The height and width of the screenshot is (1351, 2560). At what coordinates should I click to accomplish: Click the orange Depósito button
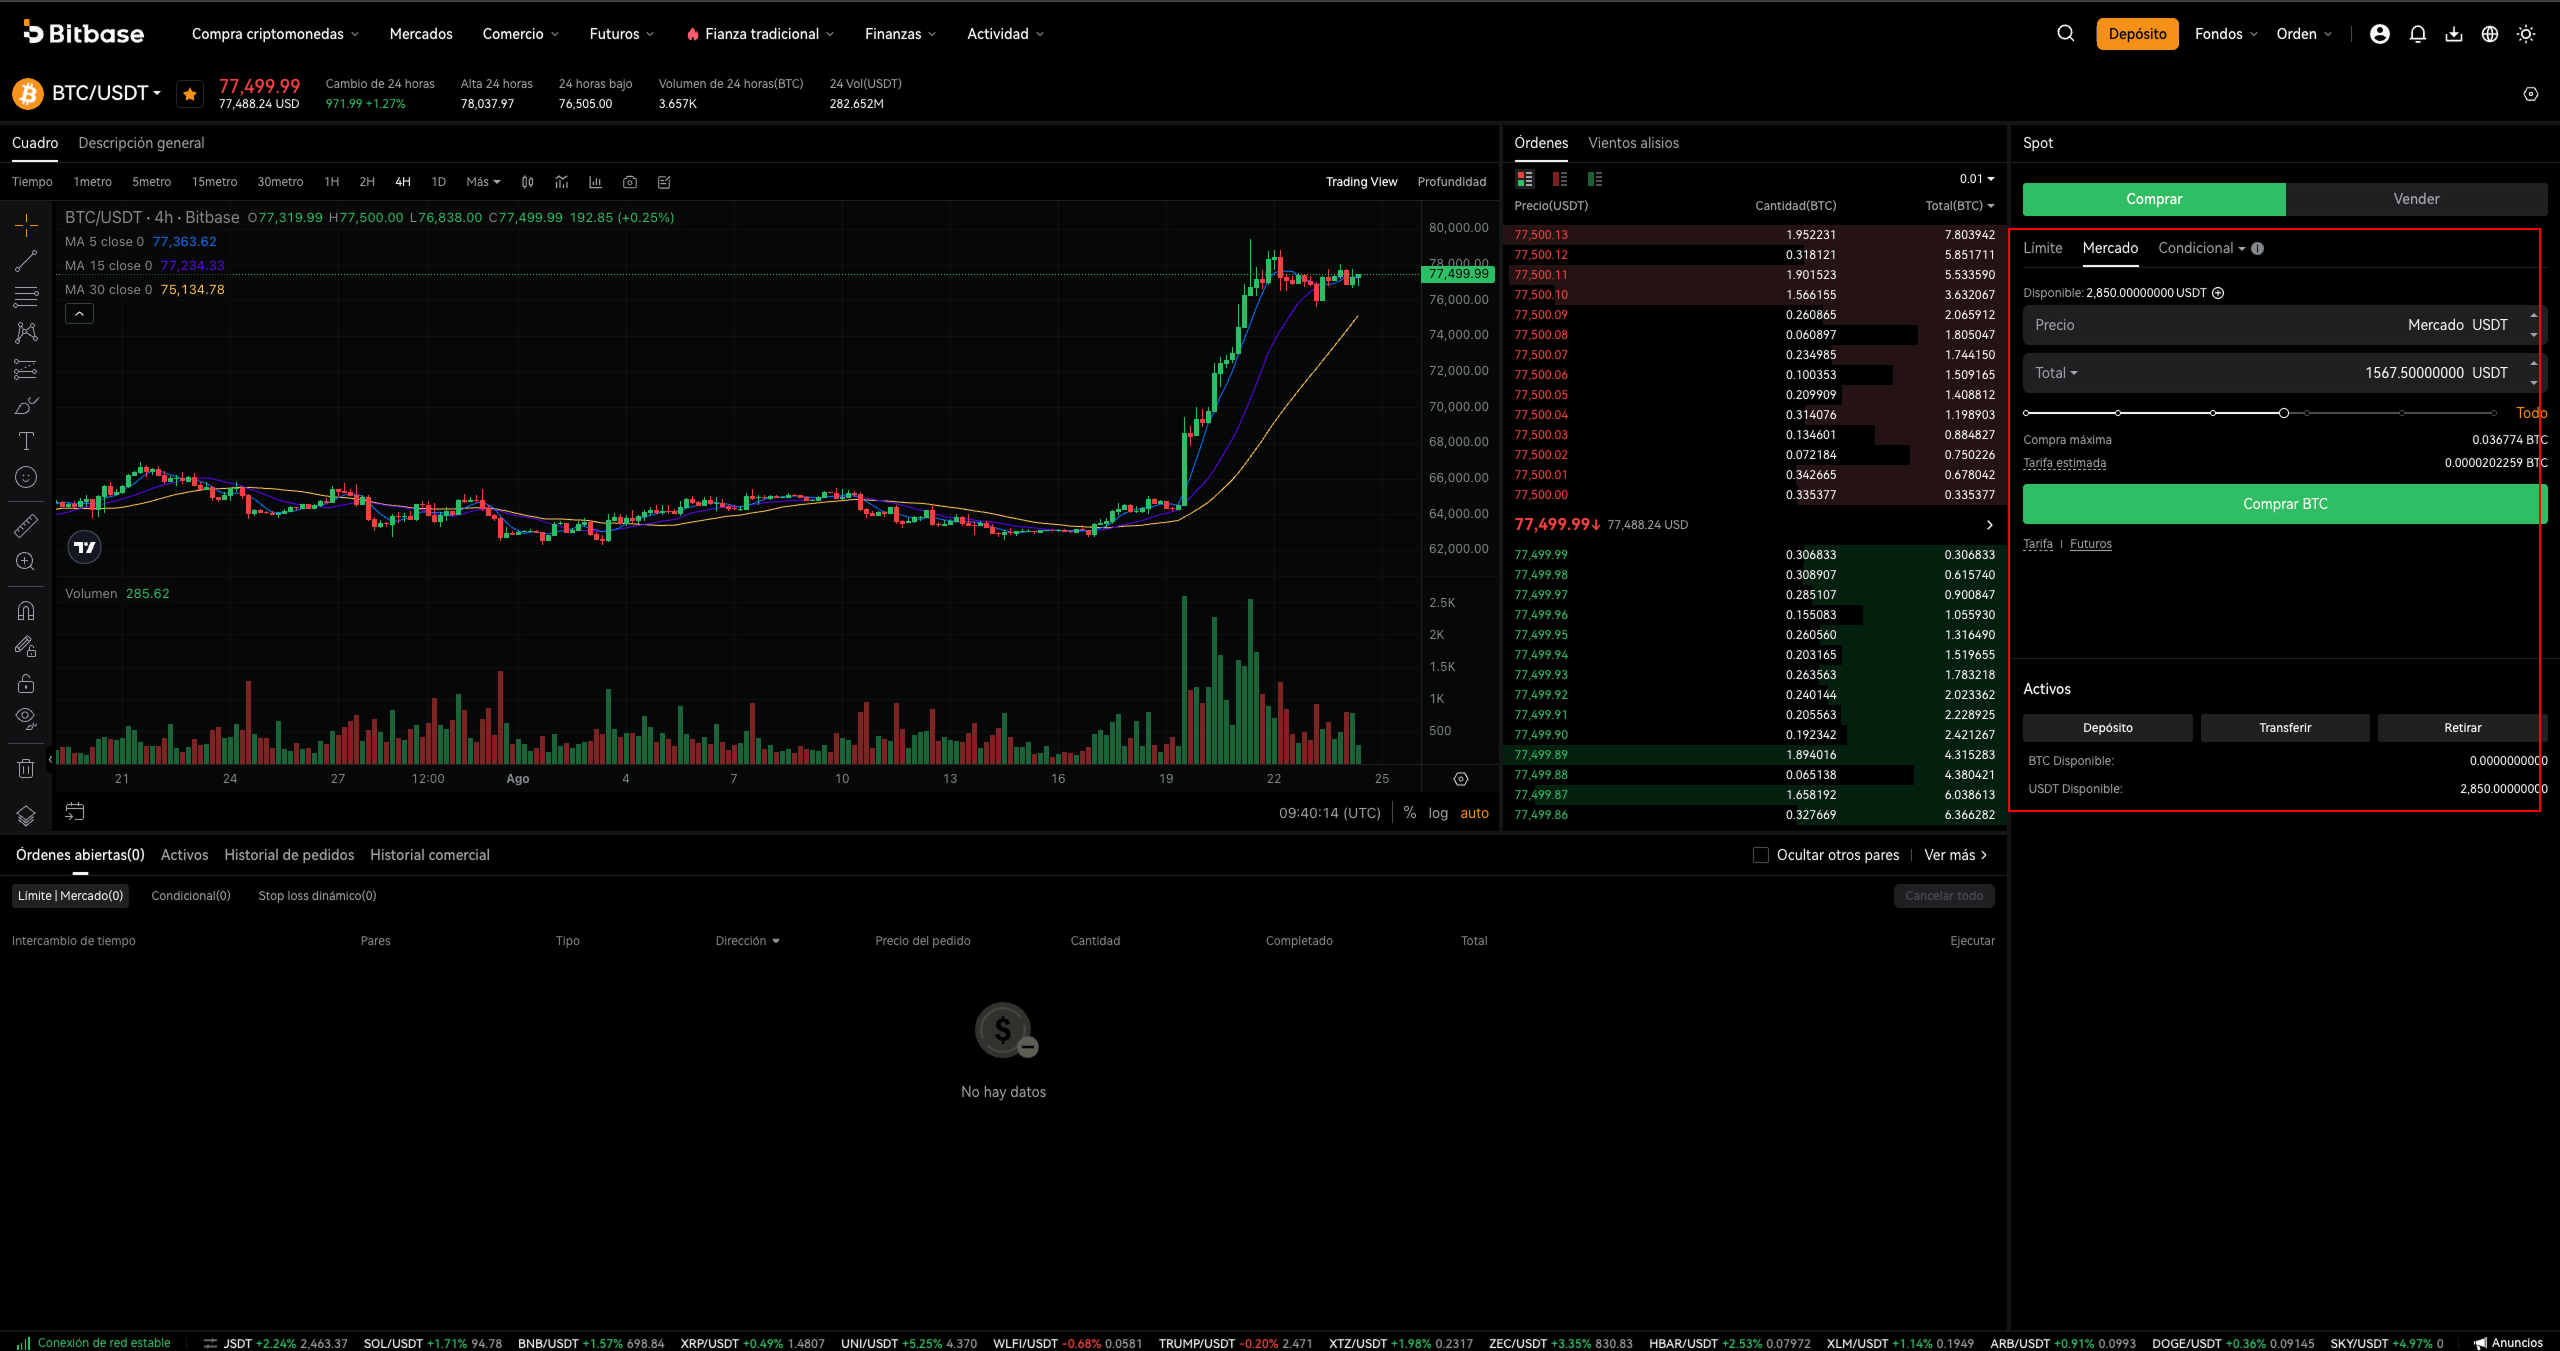(x=2137, y=34)
